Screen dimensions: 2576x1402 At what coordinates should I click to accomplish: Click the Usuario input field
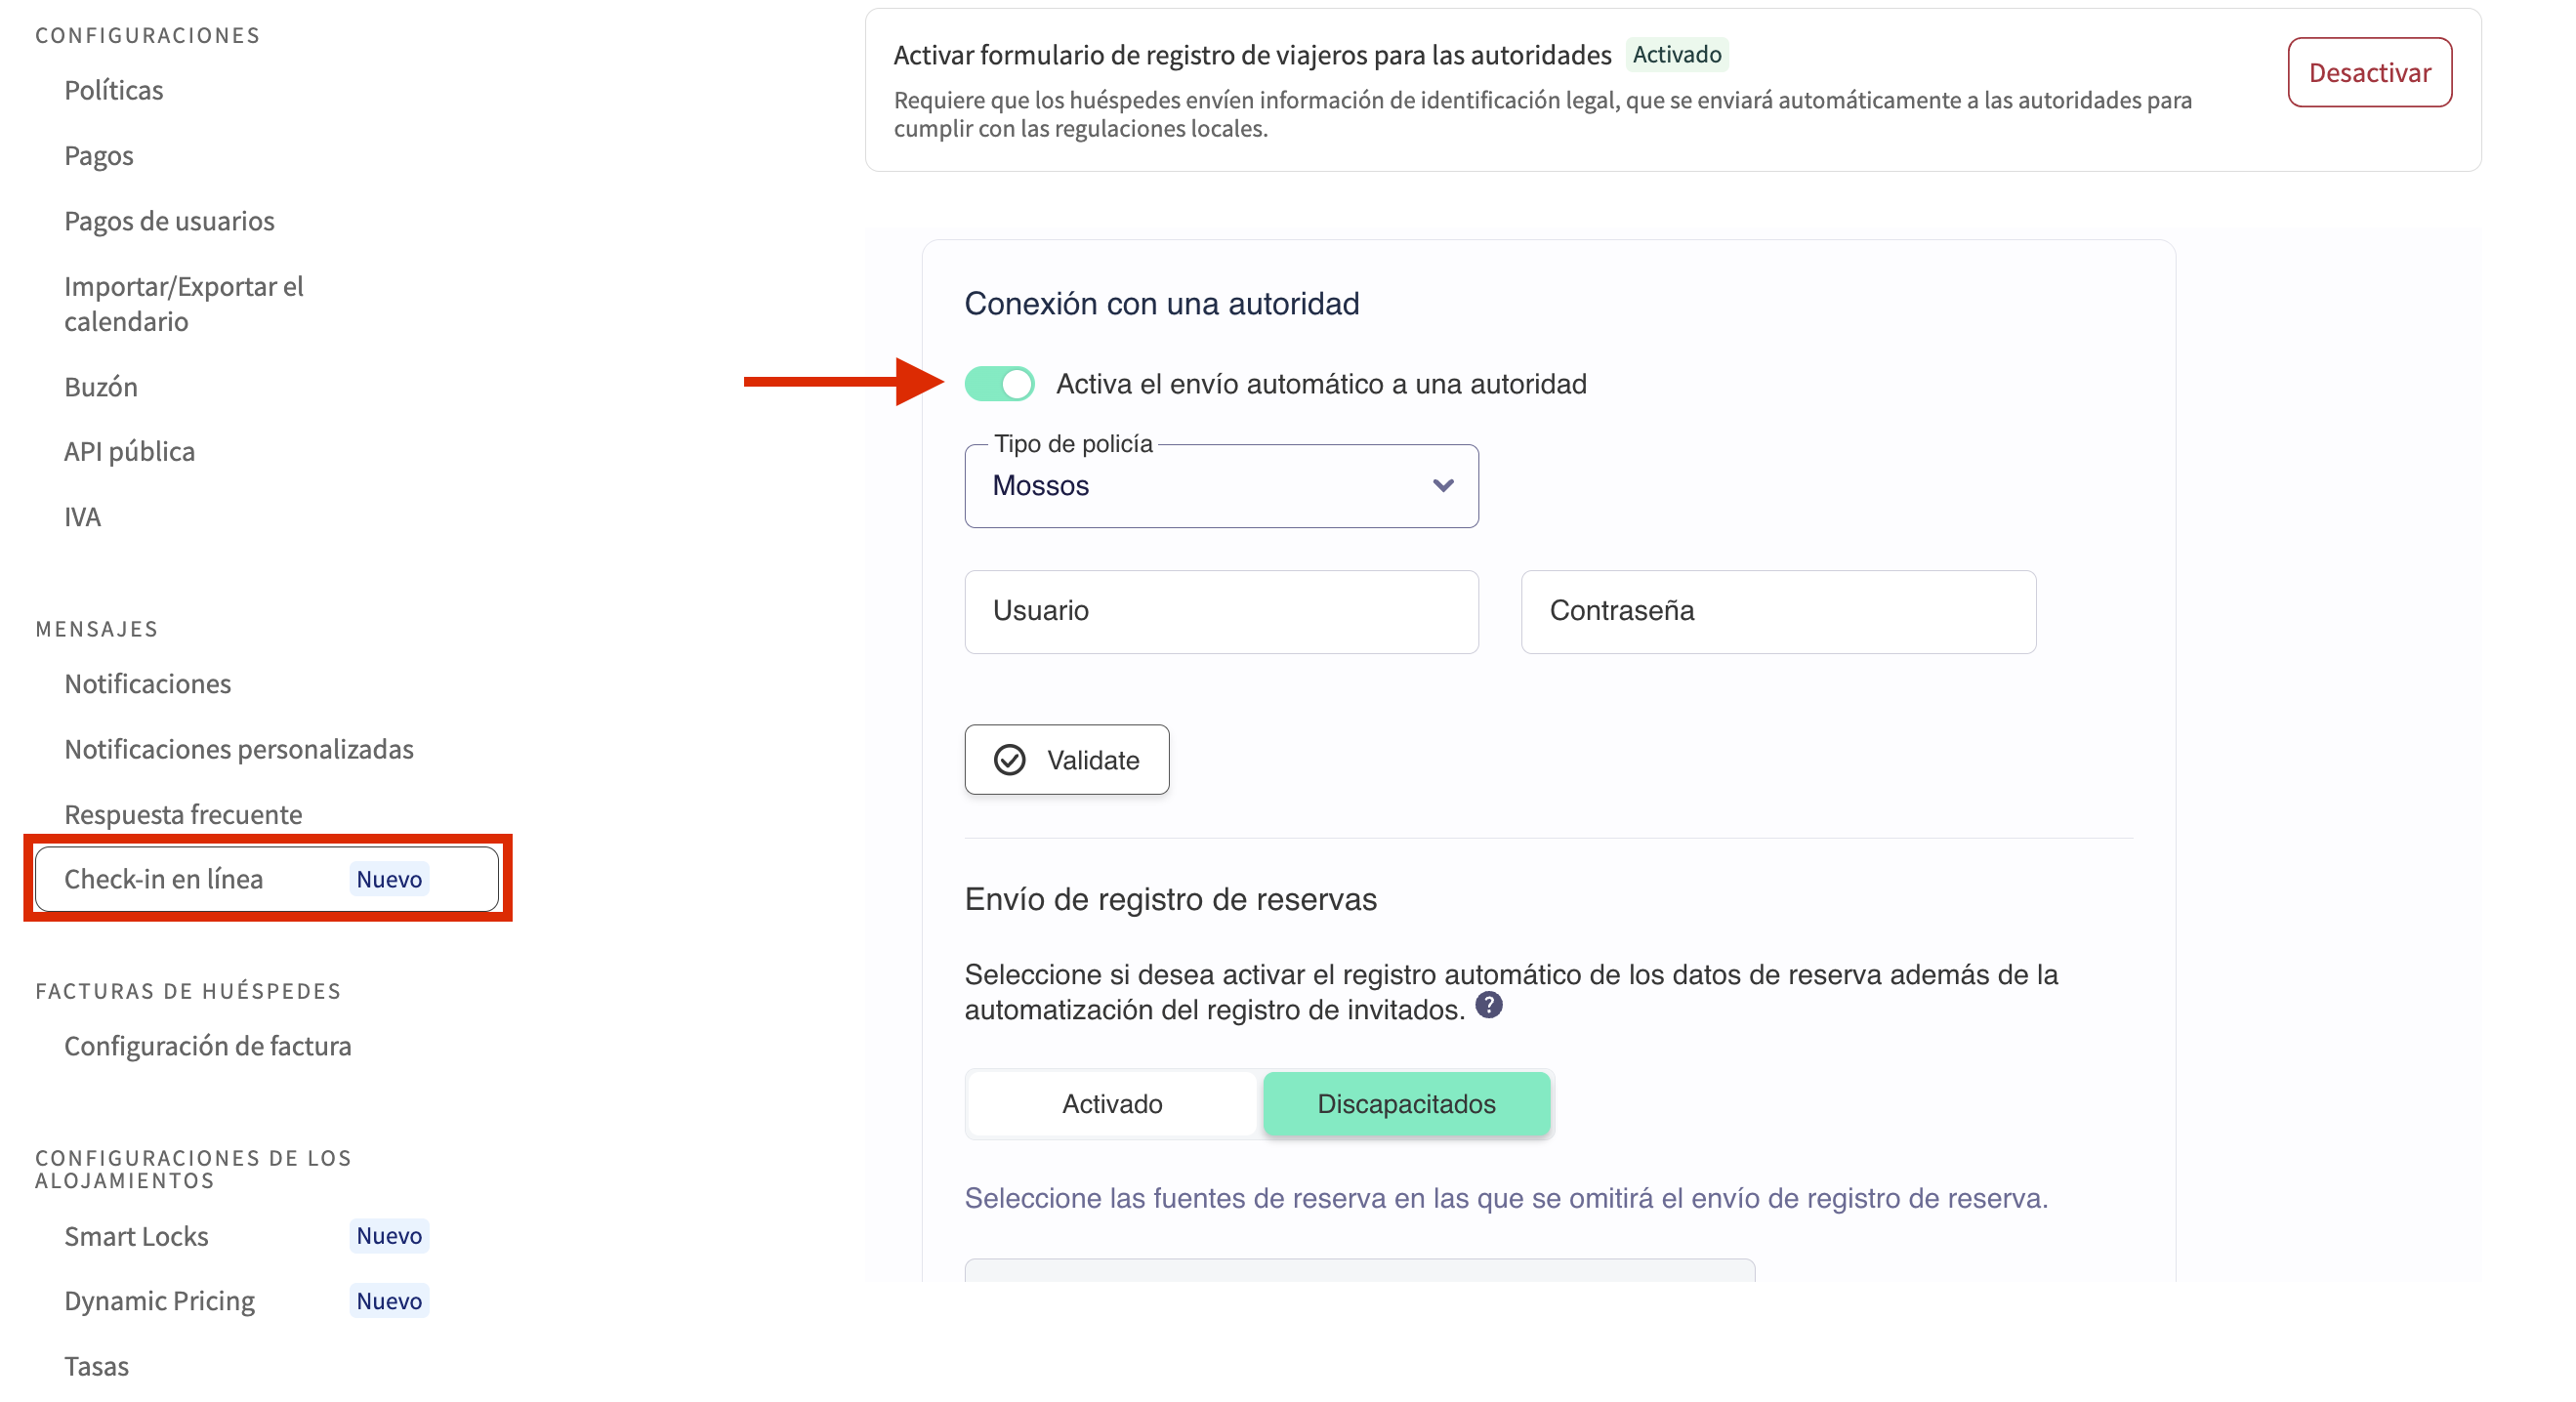click(1220, 611)
